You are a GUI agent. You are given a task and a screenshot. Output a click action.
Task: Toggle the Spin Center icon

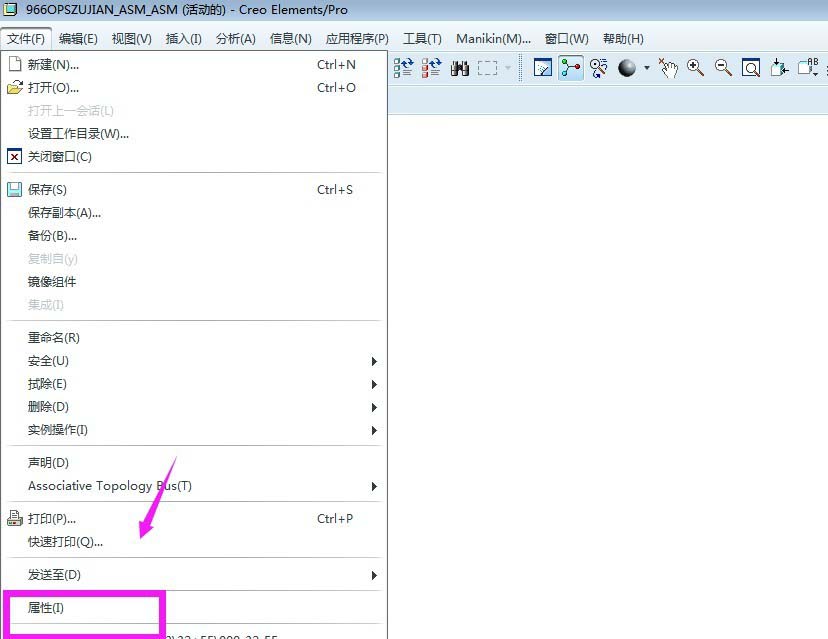pyautogui.click(x=570, y=68)
